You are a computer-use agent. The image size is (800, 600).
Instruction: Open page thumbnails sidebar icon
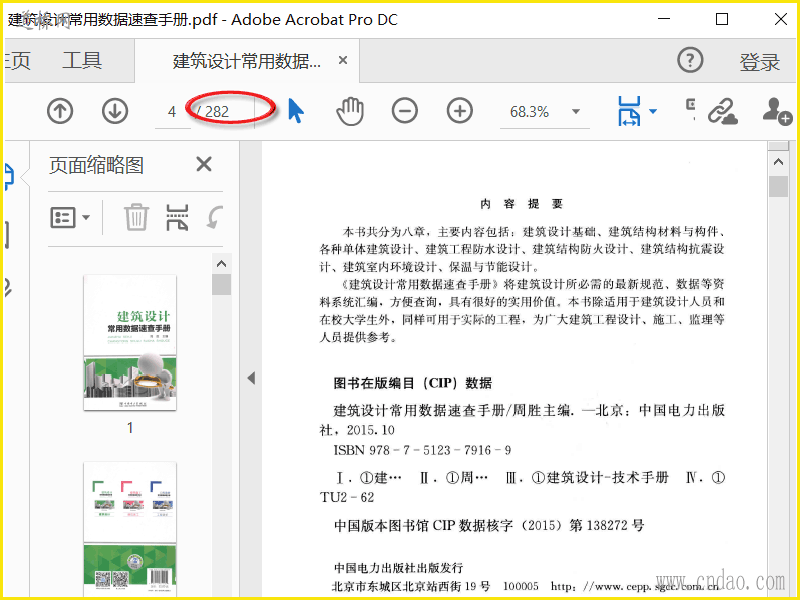coord(9,177)
